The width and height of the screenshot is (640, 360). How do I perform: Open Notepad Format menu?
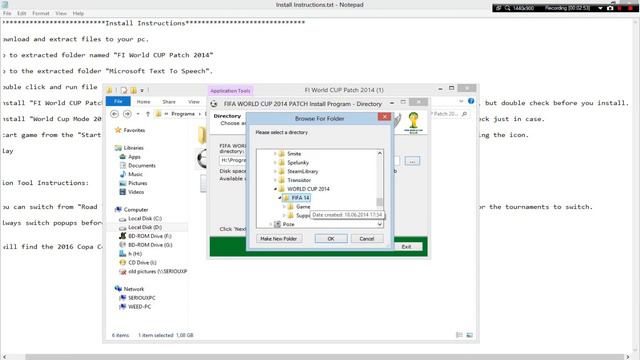(41, 13)
